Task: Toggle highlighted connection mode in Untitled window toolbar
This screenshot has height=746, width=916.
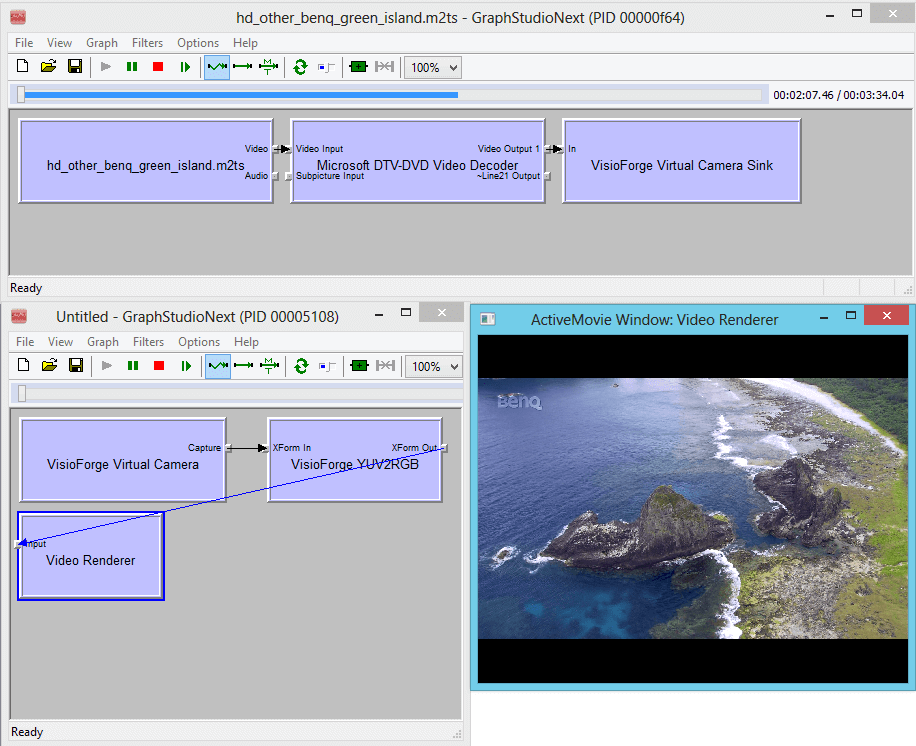Action: coord(218,366)
